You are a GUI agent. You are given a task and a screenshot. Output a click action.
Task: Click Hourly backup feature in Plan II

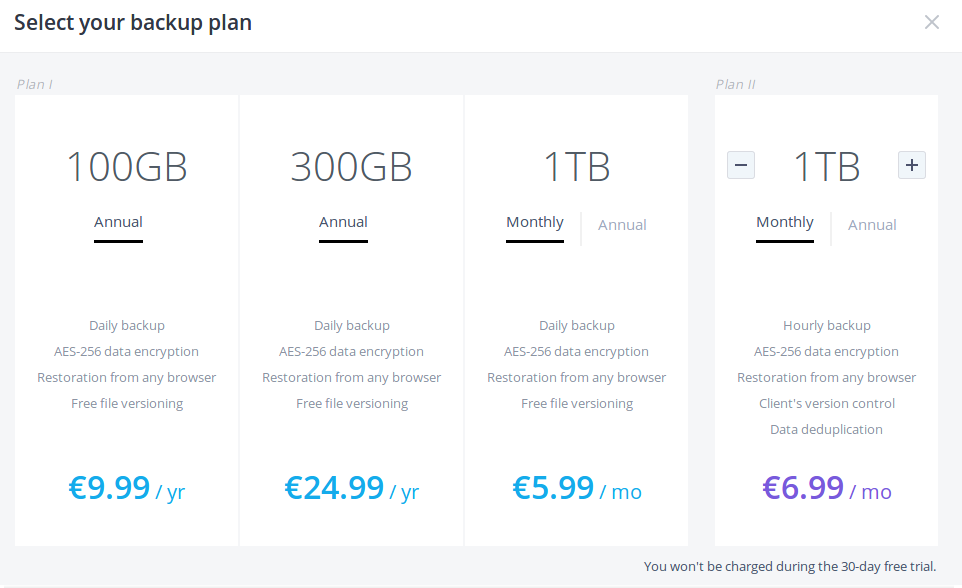pyautogui.click(x=826, y=325)
